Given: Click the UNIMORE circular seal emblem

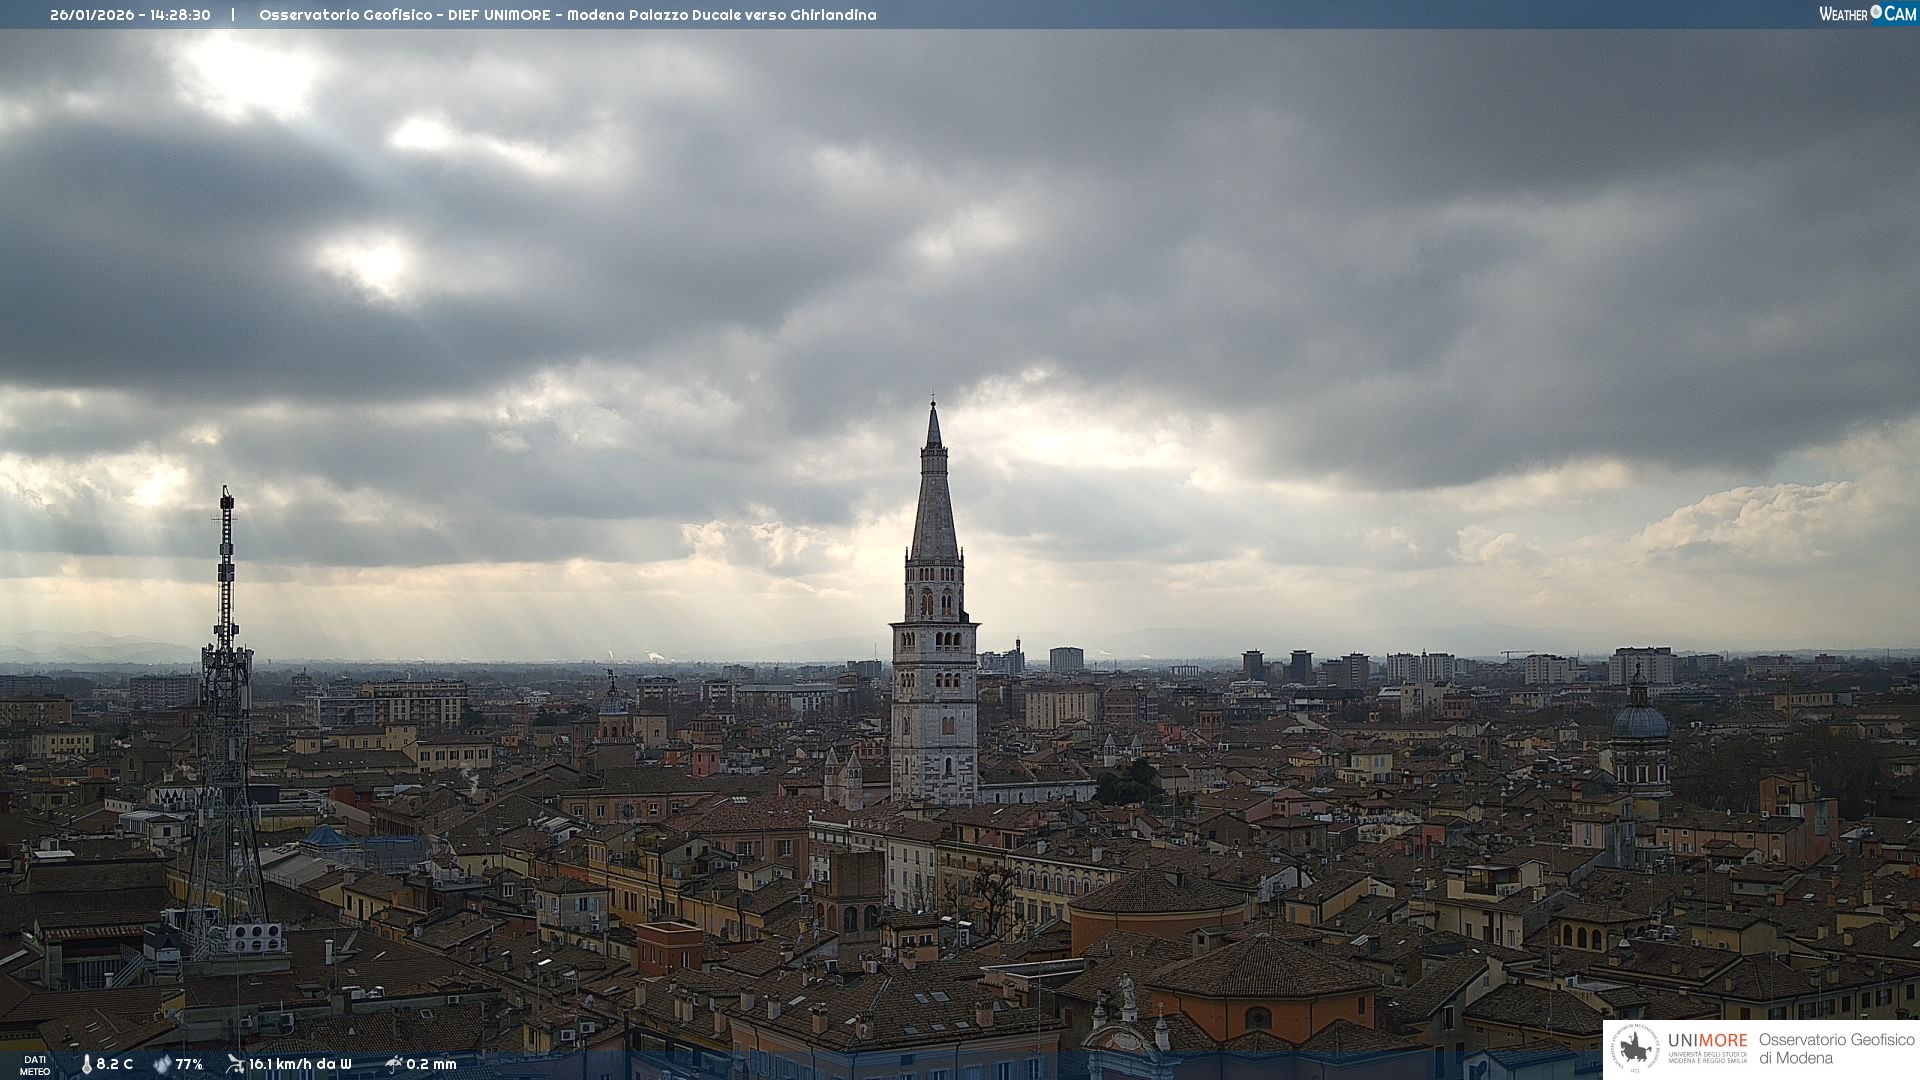Looking at the screenshot, I should [x=1635, y=1049].
